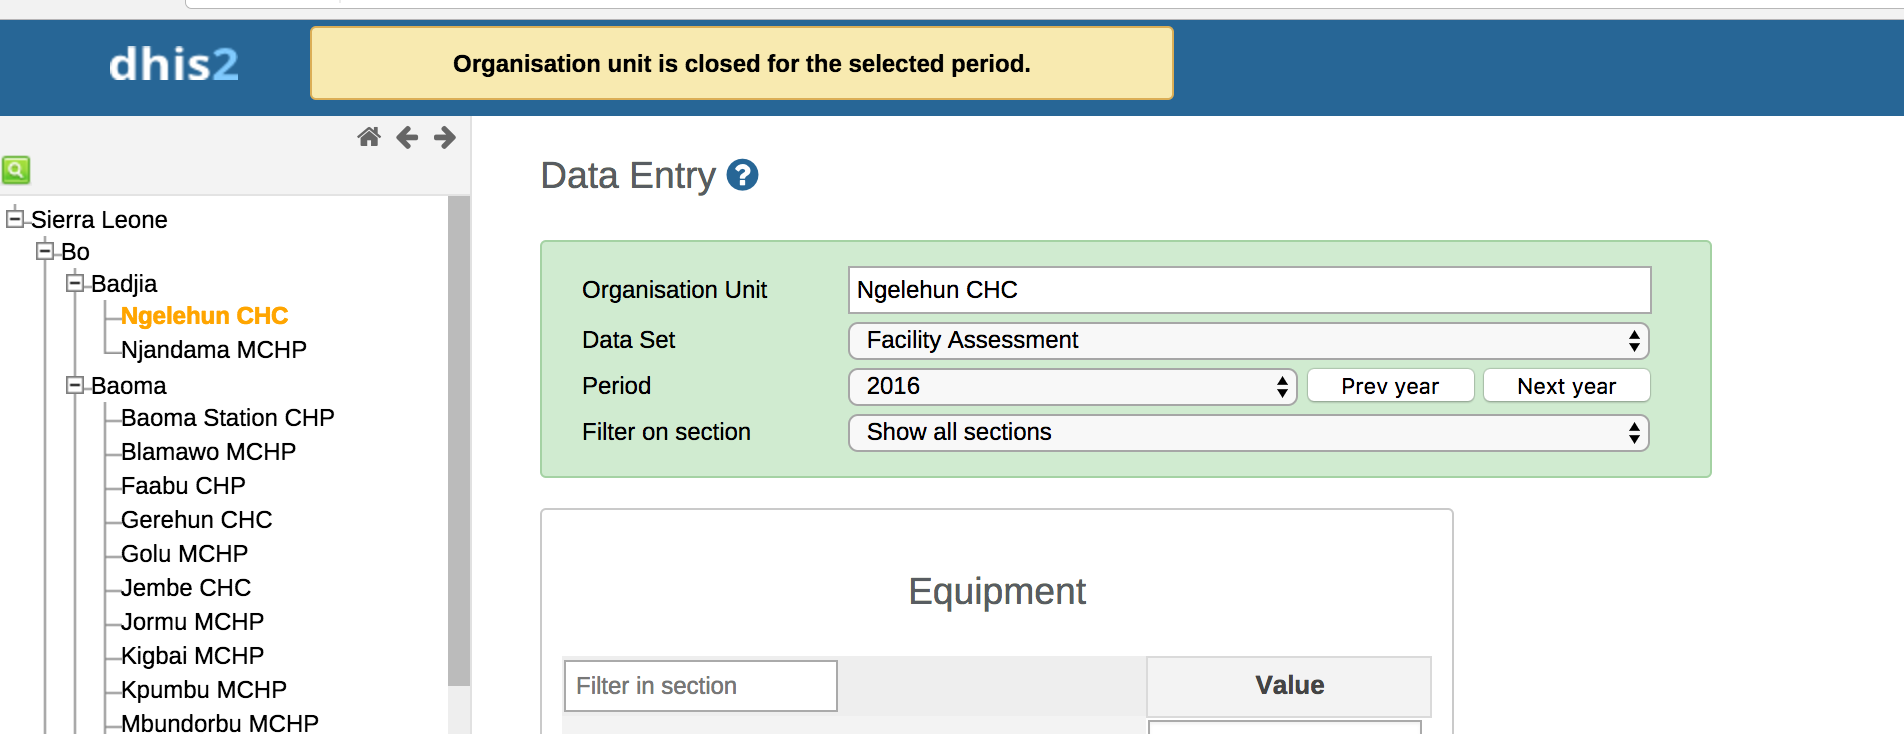This screenshot has width=1904, height=734.
Task: Click the dhis2 logo
Action: [x=173, y=65]
